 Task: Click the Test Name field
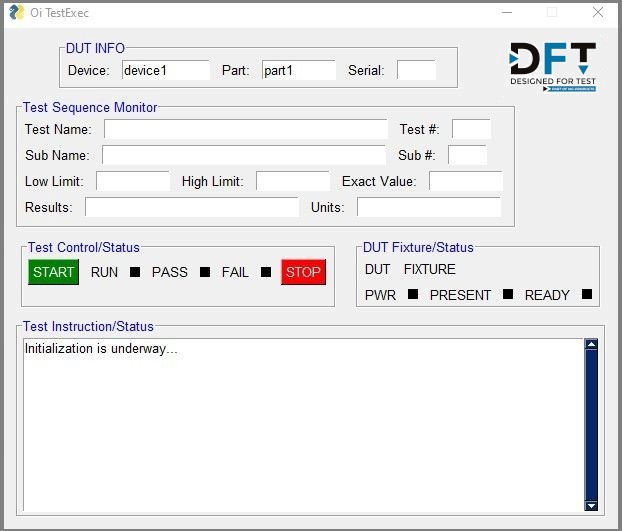(x=245, y=129)
